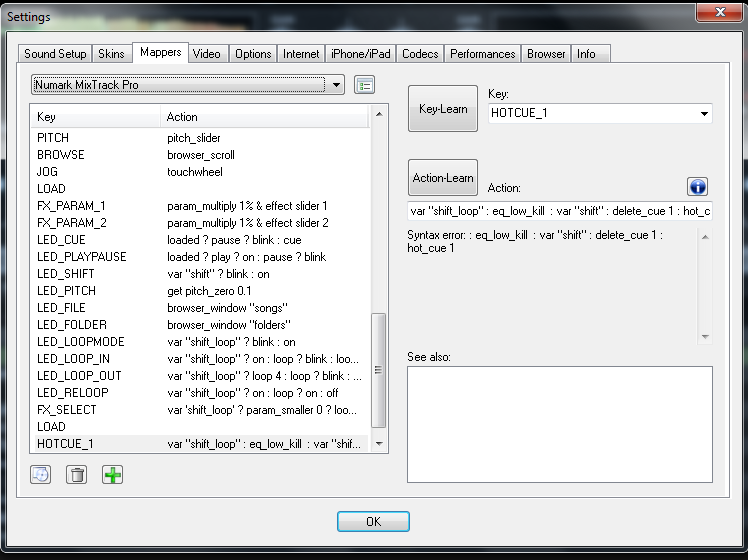The image size is (748, 560).
Task: Click inside the Action text field
Action: tap(560, 212)
